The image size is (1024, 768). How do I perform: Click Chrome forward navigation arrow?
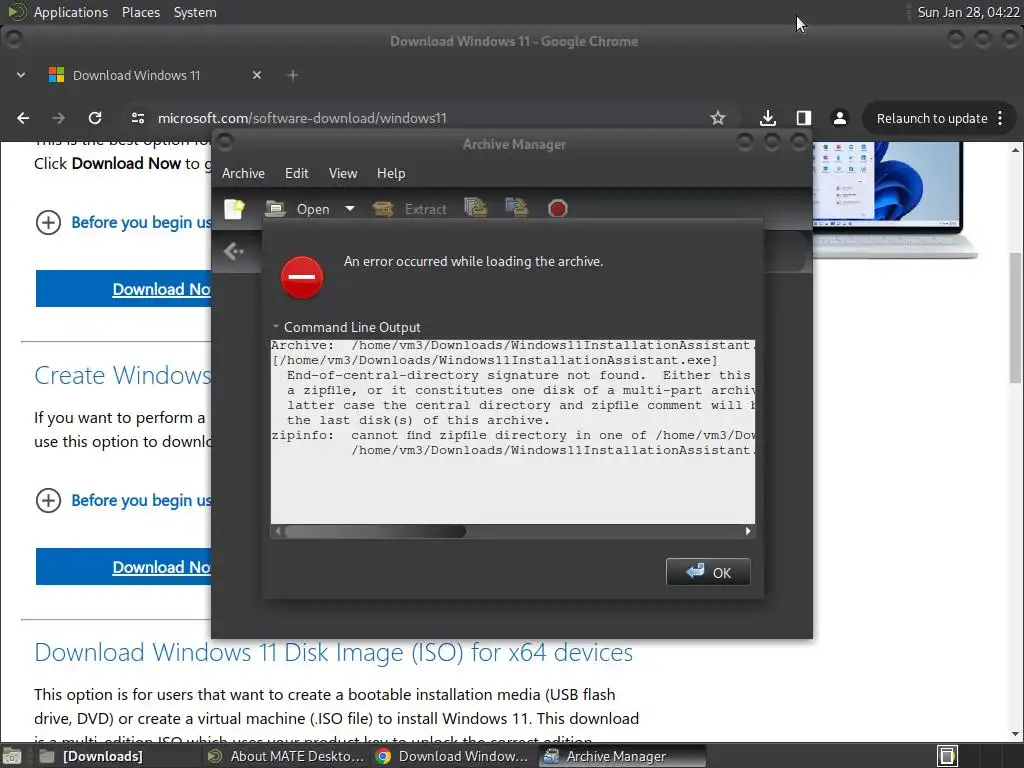click(x=59, y=118)
